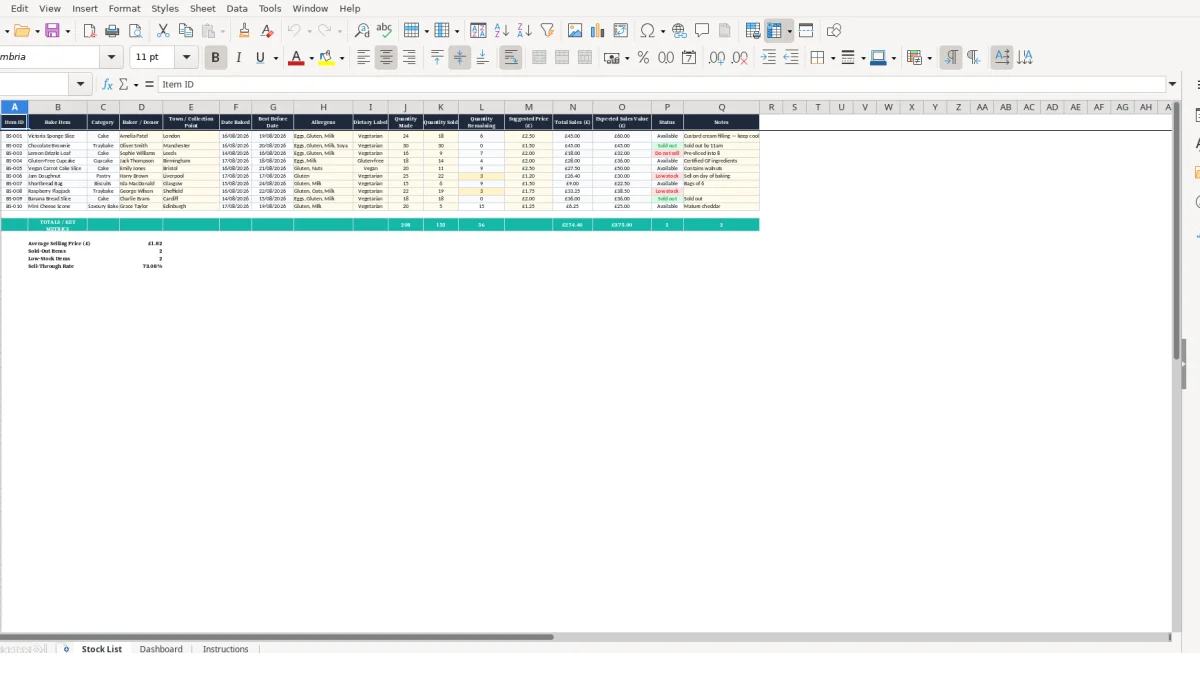This screenshot has height=675, width=1200.
Task: Apply the yellow highlighting color
Action: click(326, 58)
